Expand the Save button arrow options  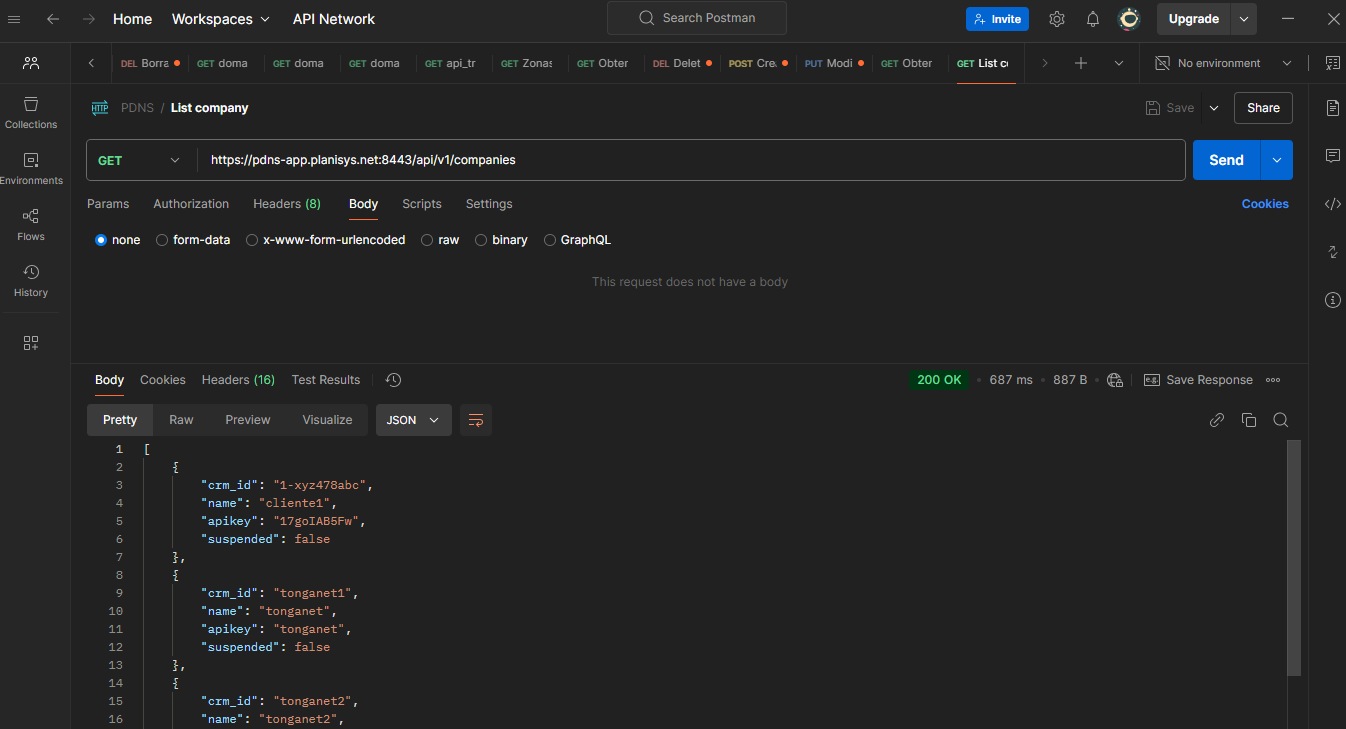click(x=1214, y=108)
